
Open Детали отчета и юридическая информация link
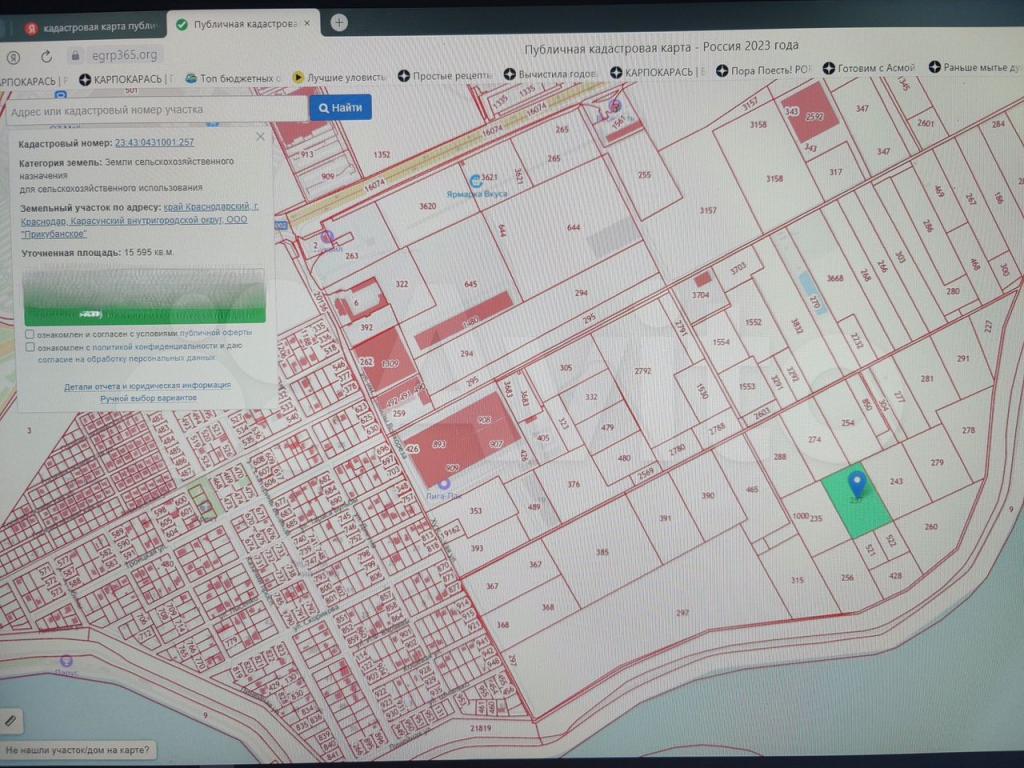pos(147,385)
